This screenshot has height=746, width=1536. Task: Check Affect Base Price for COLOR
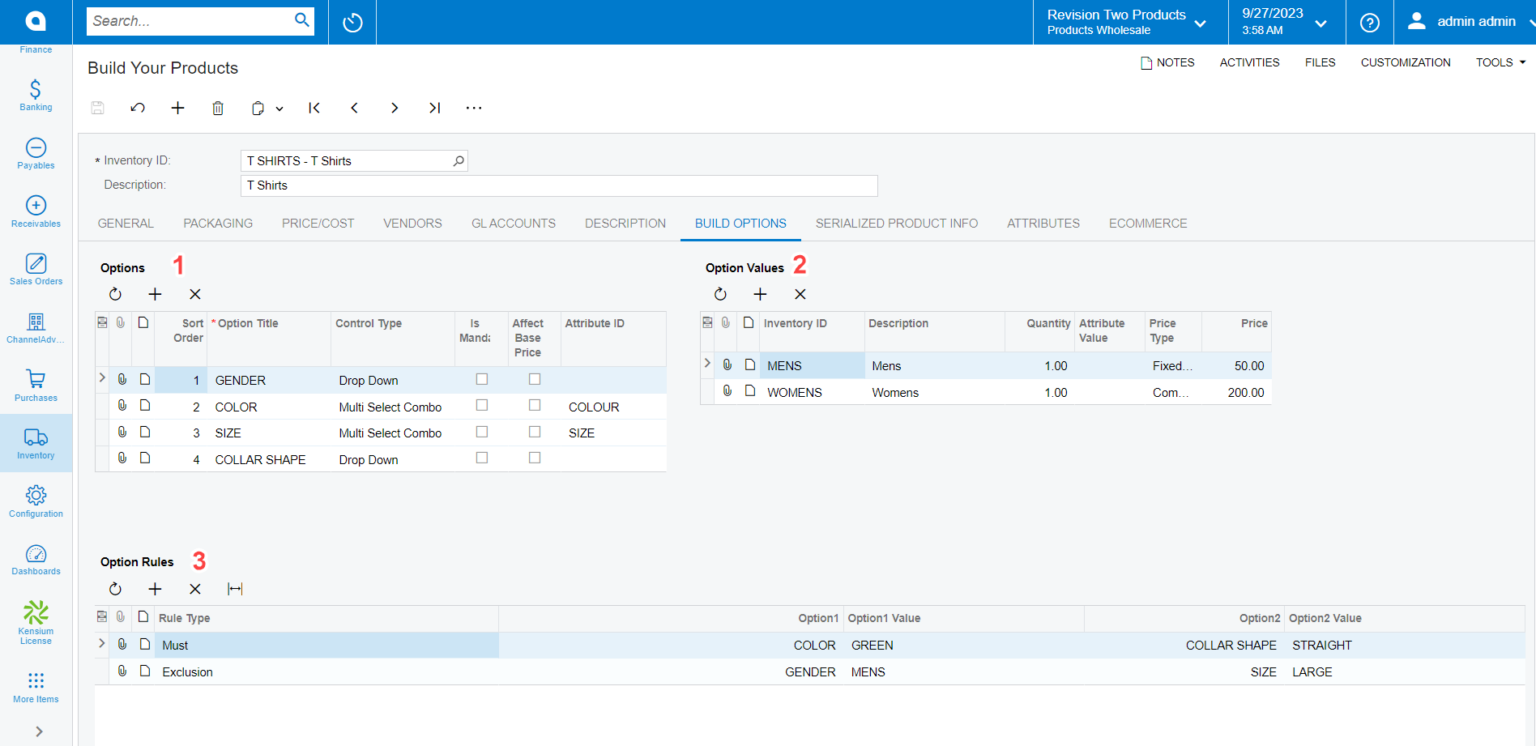pos(534,406)
